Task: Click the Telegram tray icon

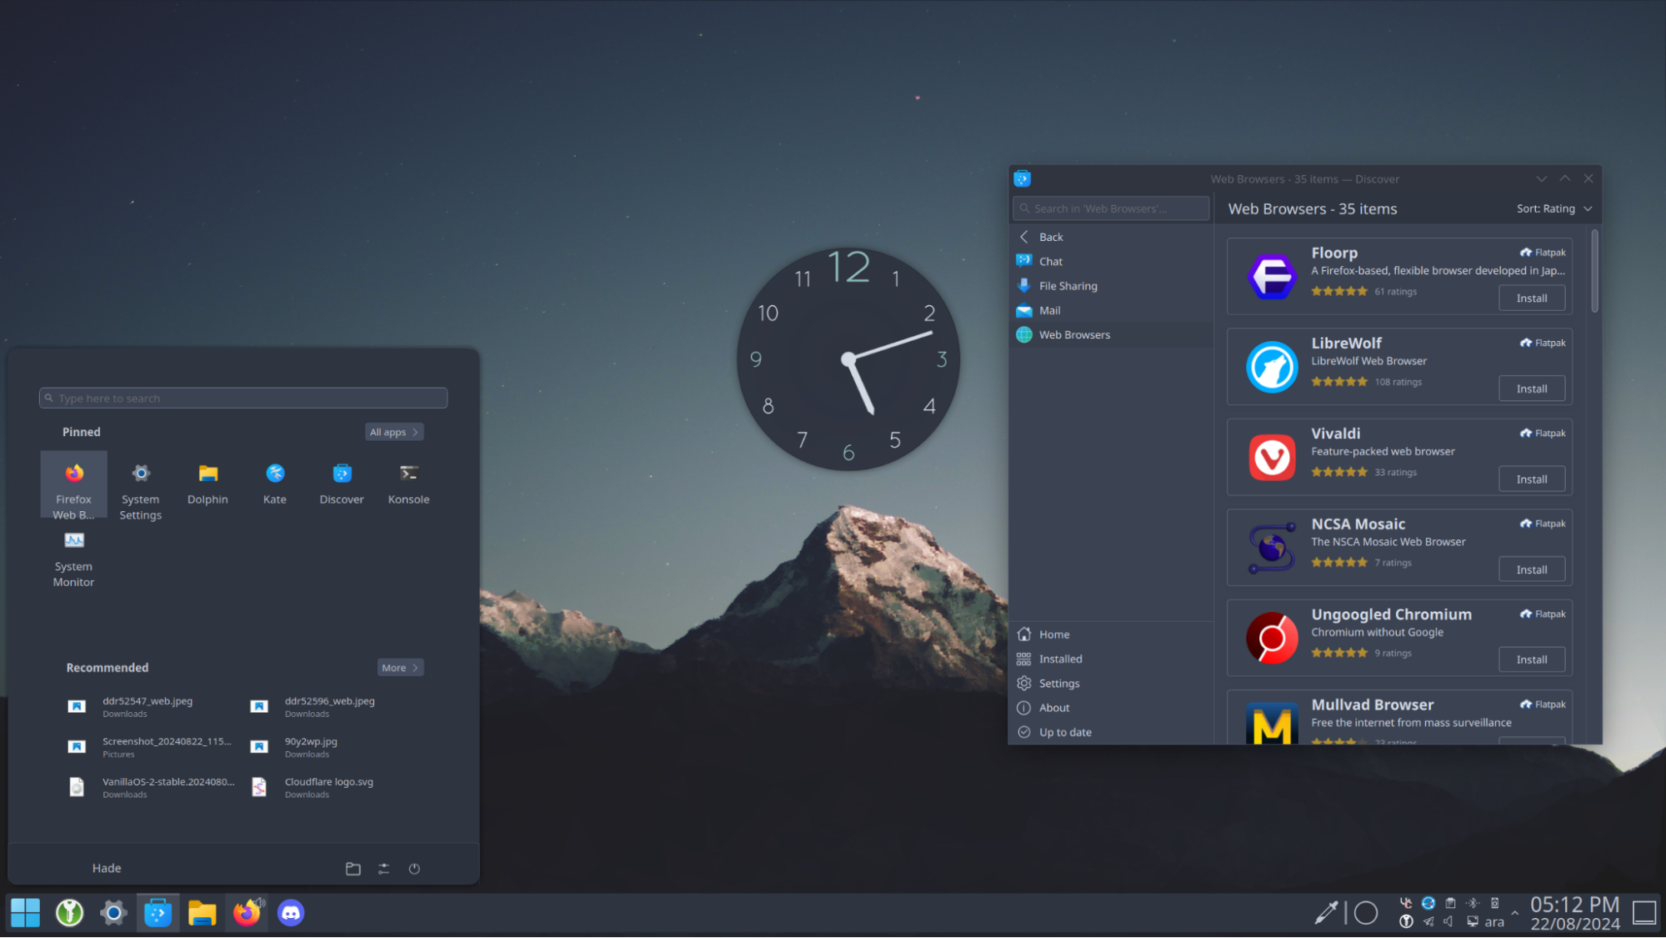Action: [1428, 921]
